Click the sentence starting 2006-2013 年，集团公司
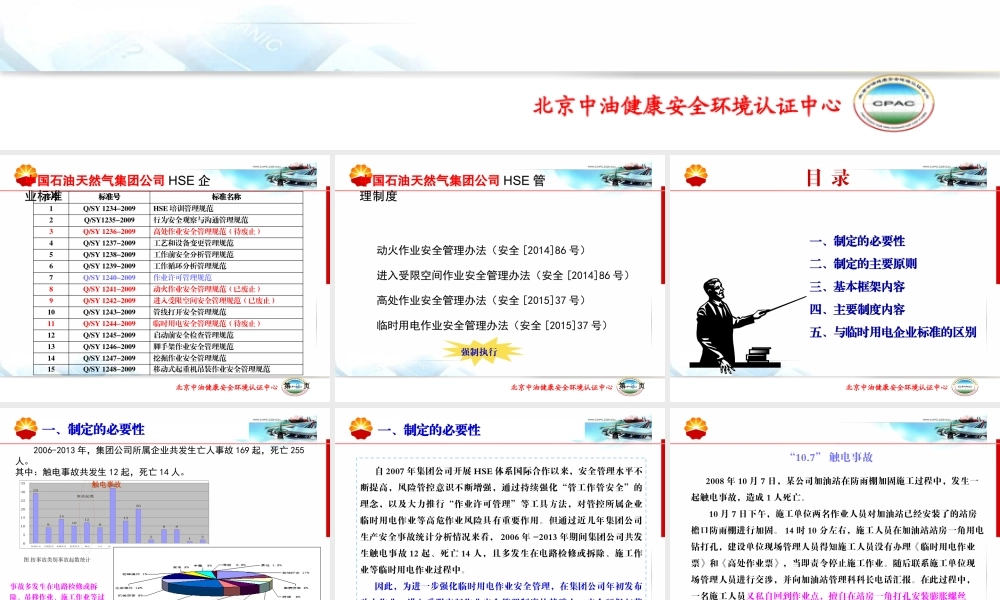The width and height of the screenshot is (1000, 600). tap(160, 455)
